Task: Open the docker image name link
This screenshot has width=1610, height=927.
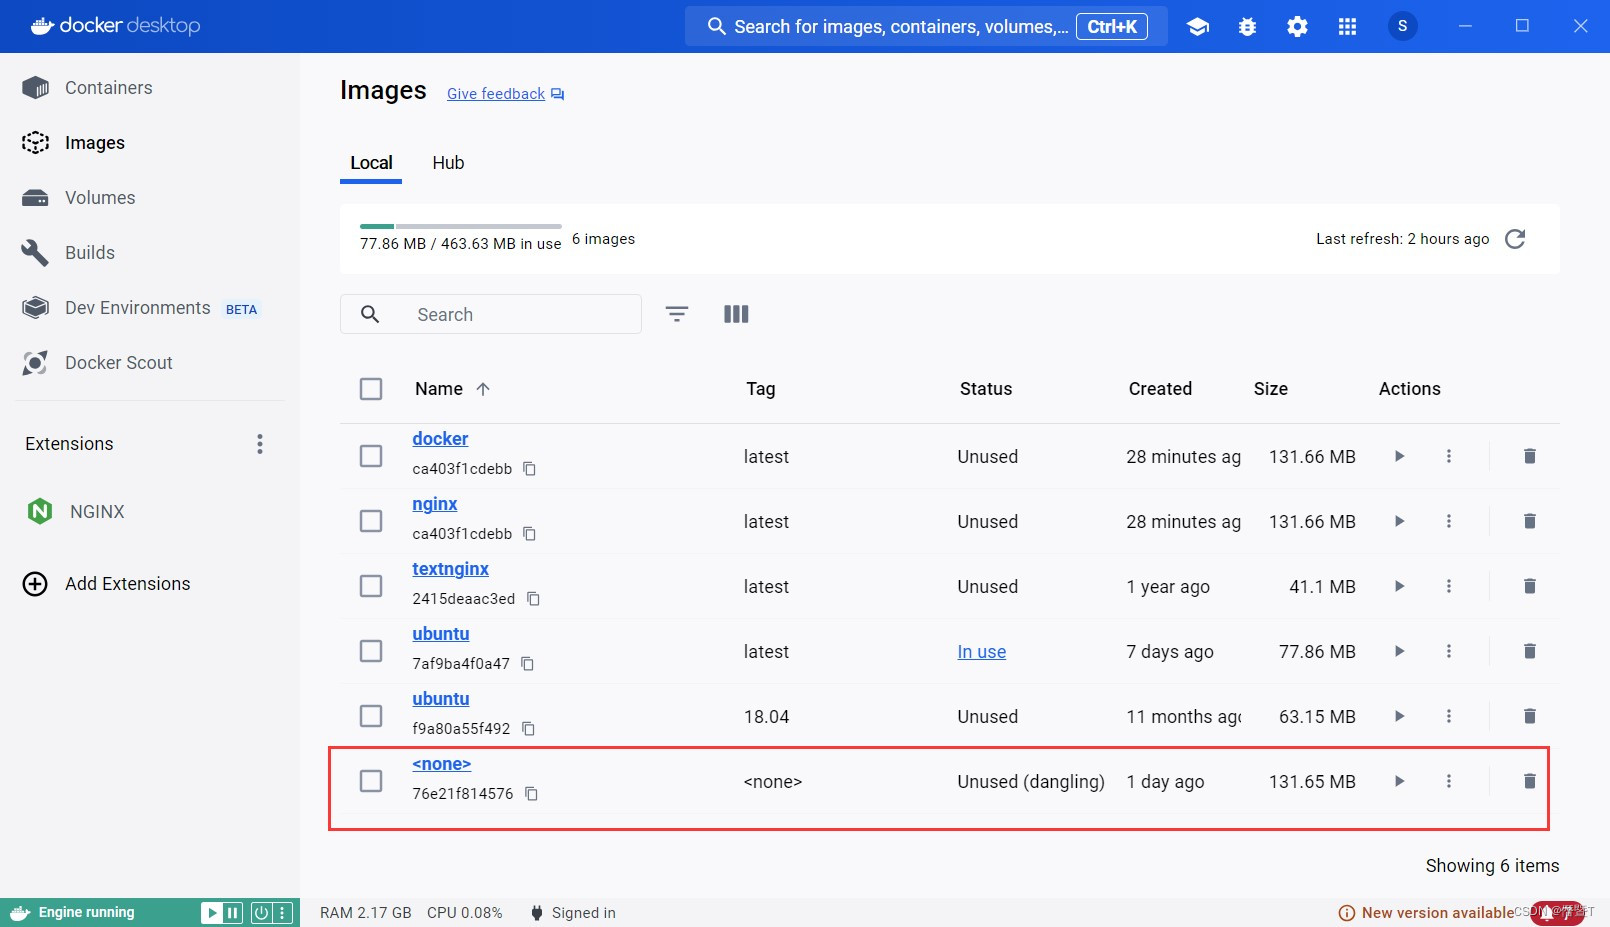Action: click(x=440, y=439)
